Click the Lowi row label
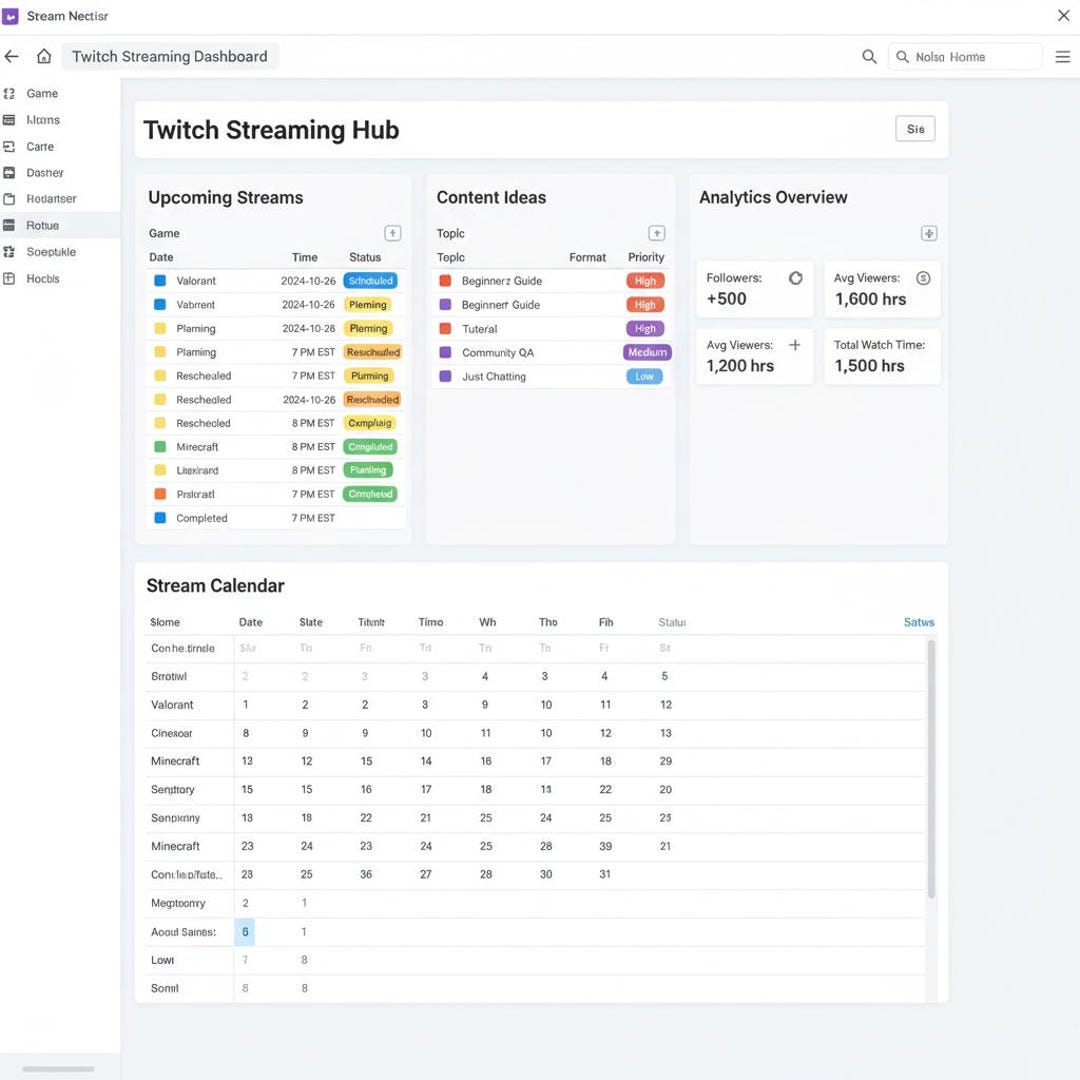The width and height of the screenshot is (1080, 1080). tap(163, 960)
